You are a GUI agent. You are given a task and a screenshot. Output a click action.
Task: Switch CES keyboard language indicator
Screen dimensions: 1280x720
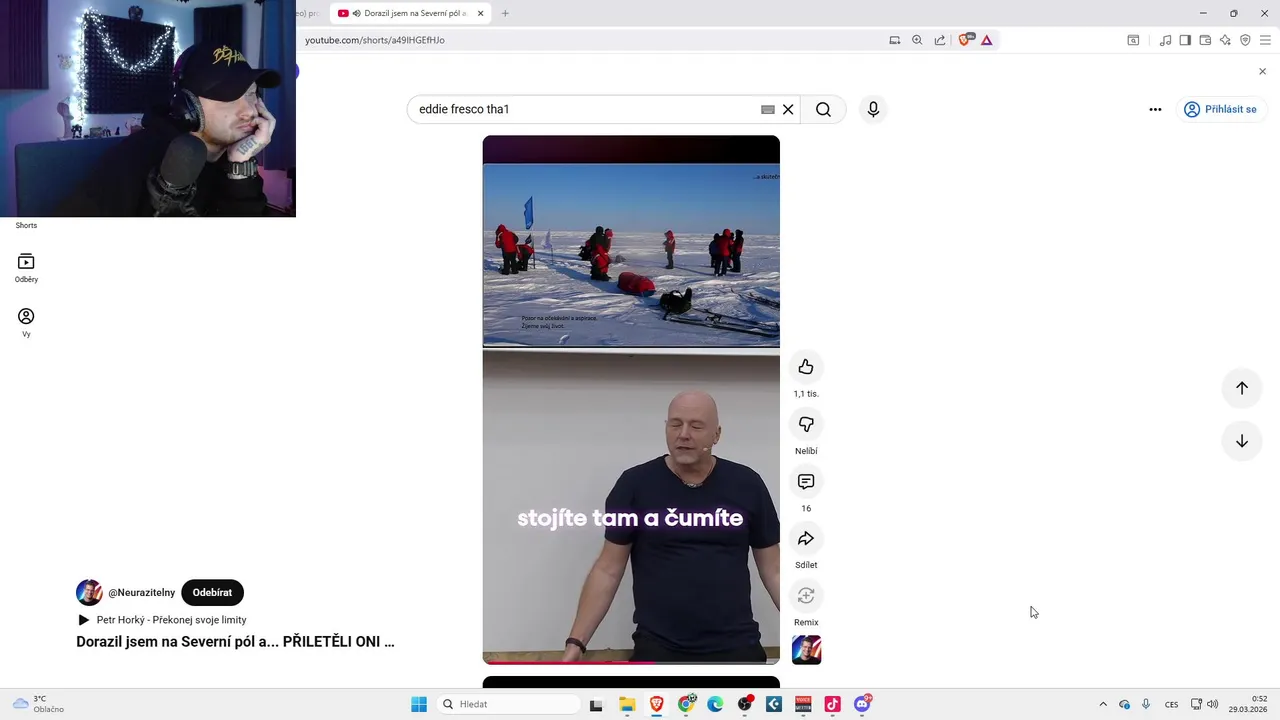(1171, 704)
